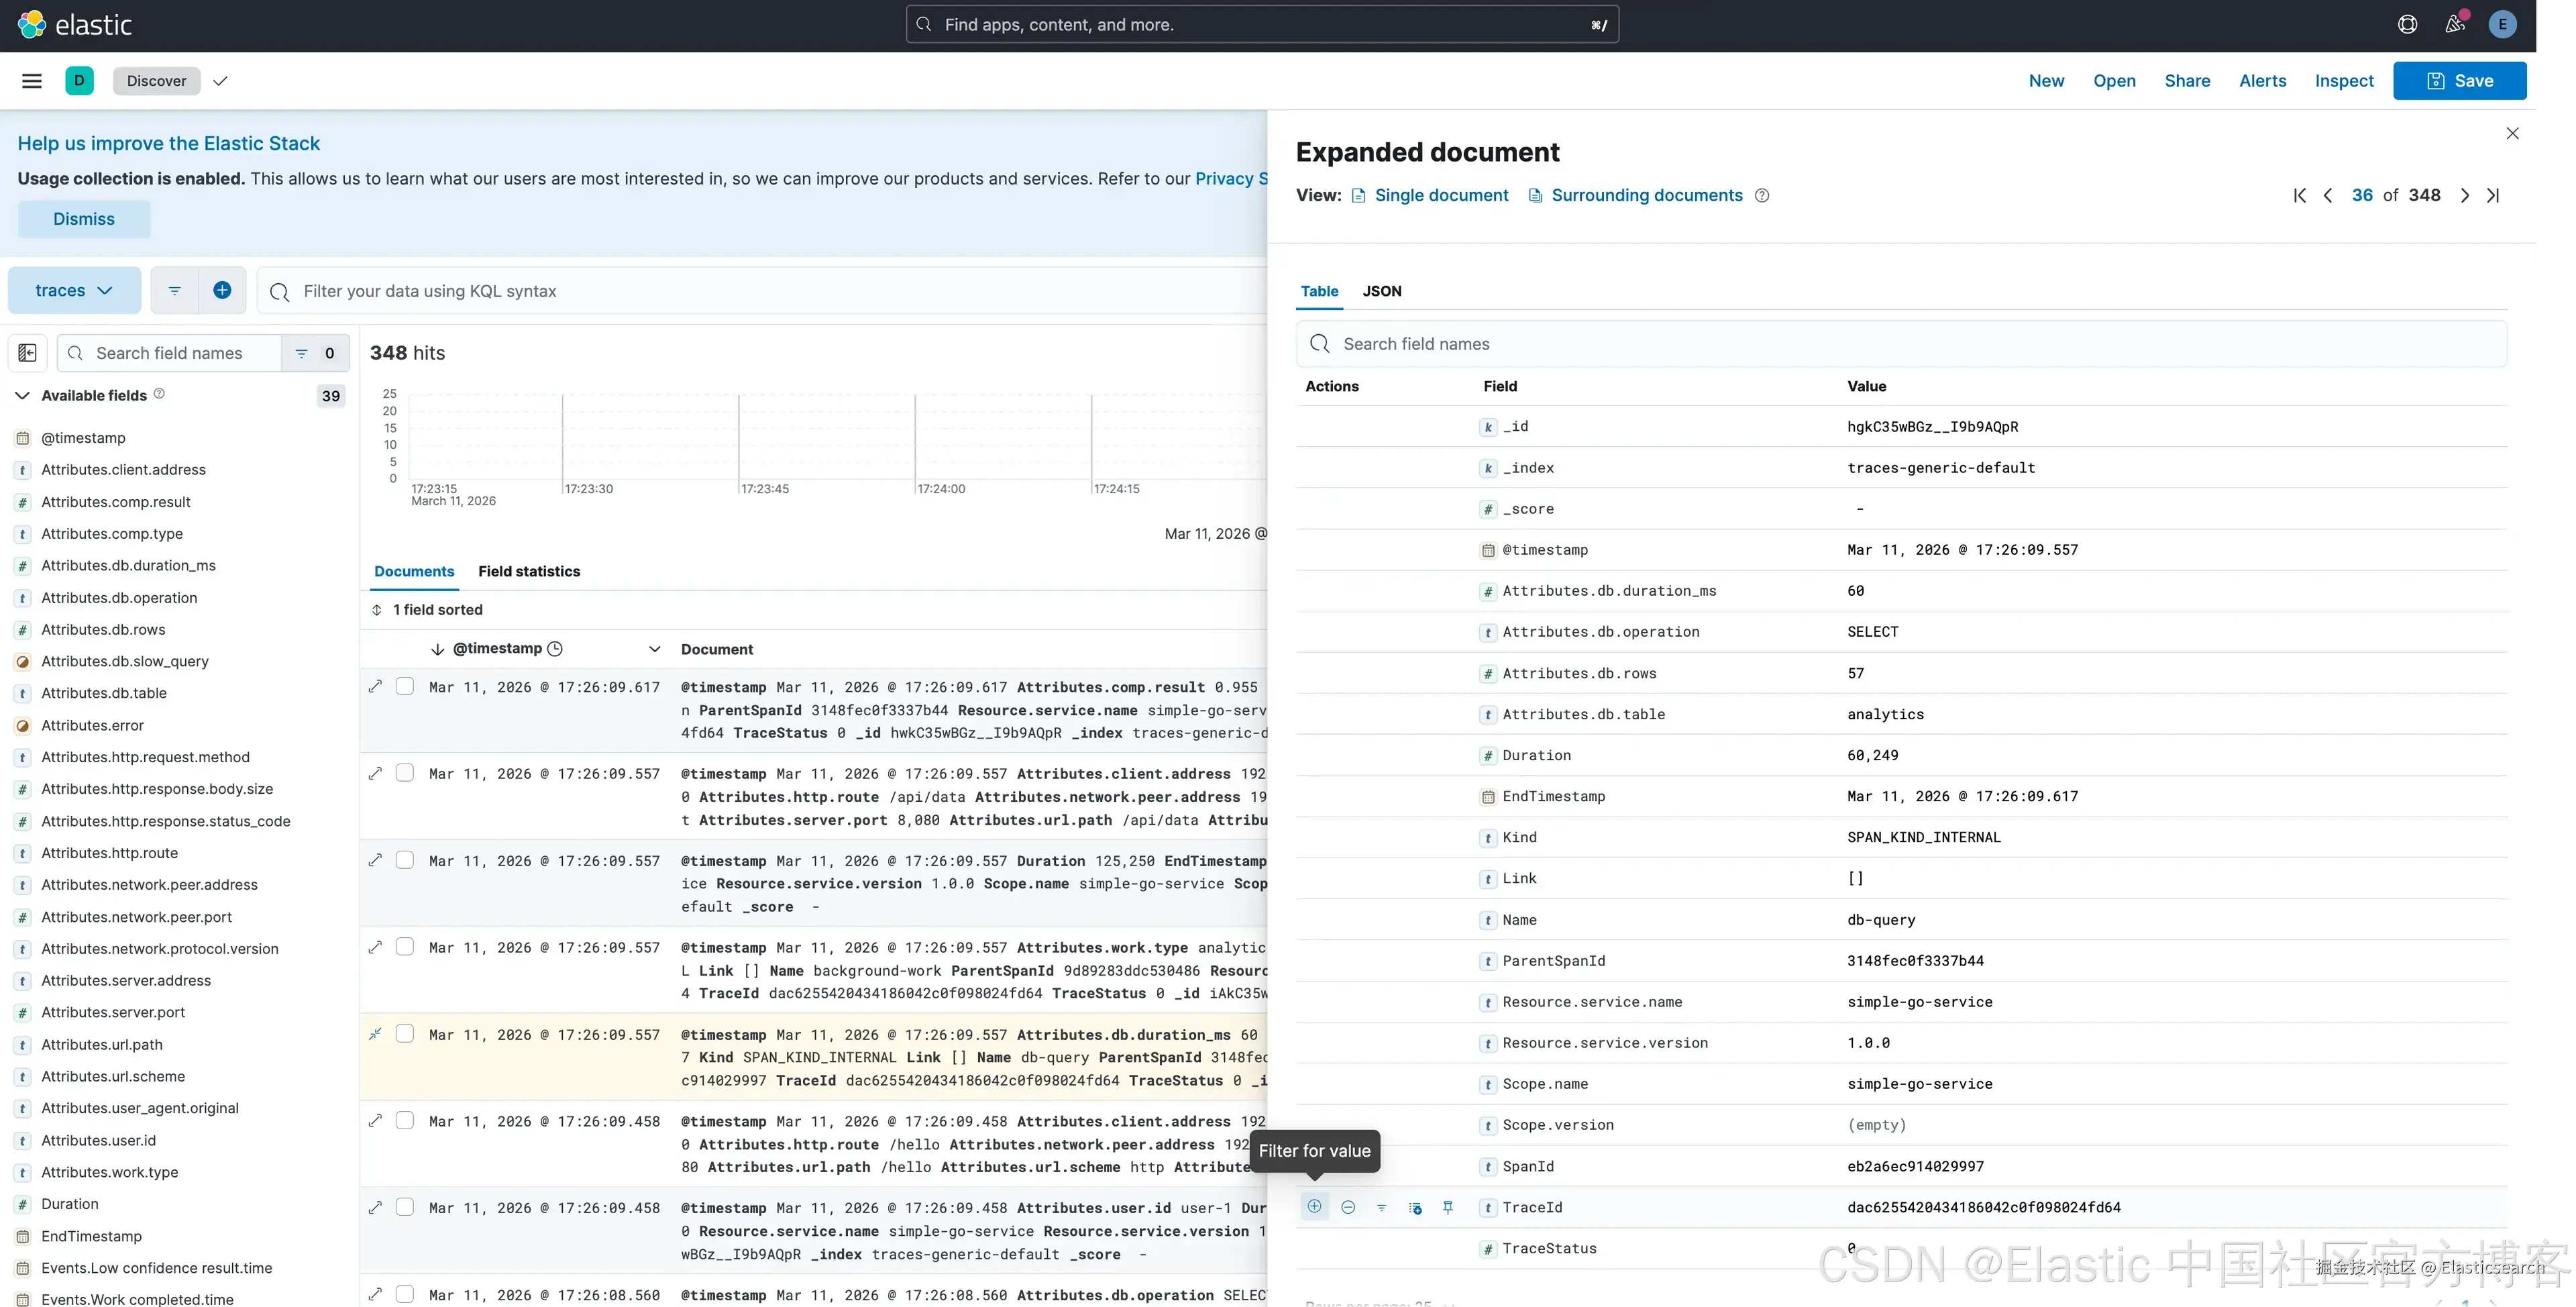Toggle TraceId column in table icon
The image size is (2576, 1307).
(x=1415, y=1208)
